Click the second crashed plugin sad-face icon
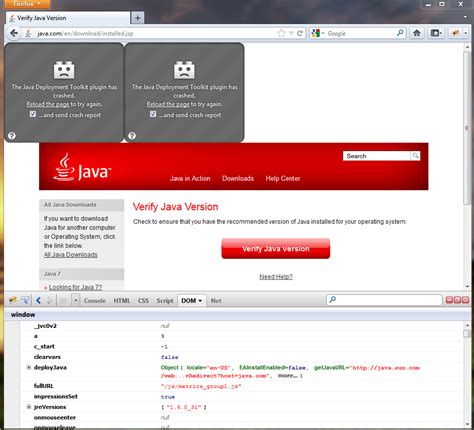Viewport: 474px width, 430px height. coord(184,70)
